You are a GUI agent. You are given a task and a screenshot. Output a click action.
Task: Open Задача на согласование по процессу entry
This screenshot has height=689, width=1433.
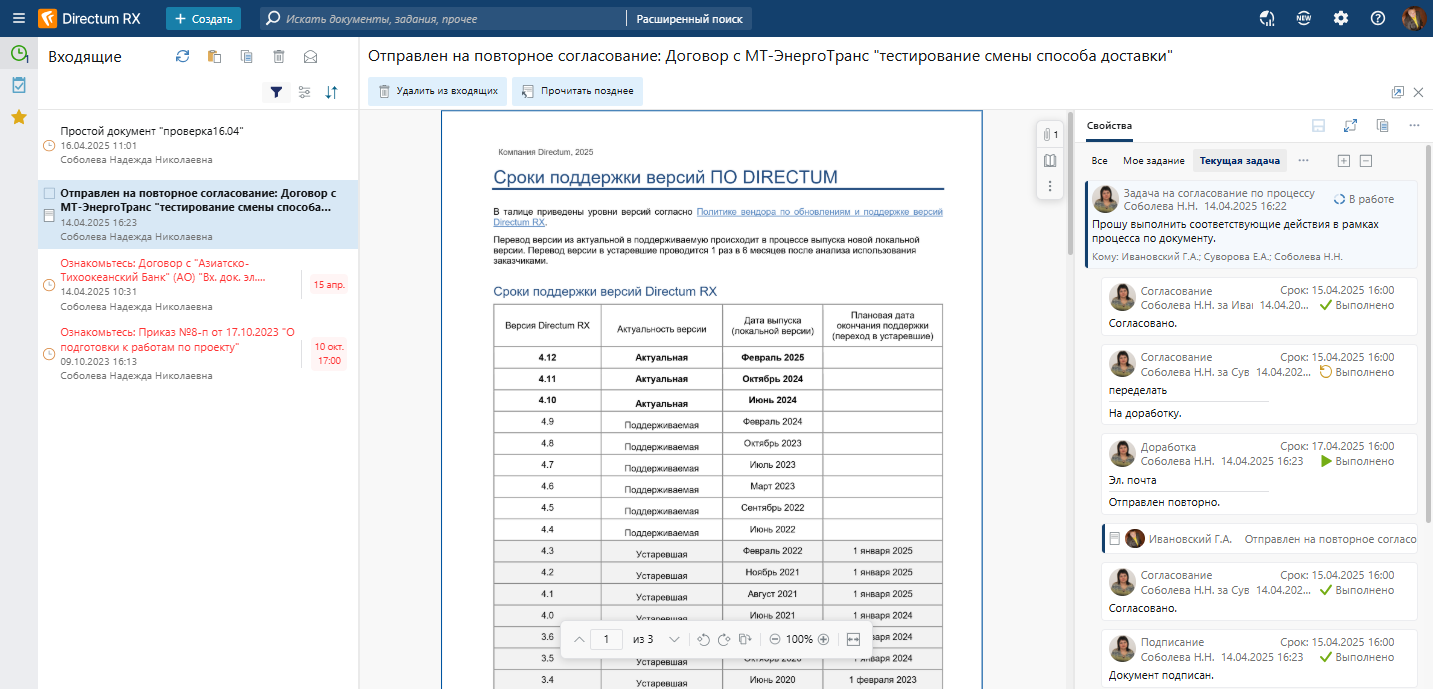(1251, 225)
